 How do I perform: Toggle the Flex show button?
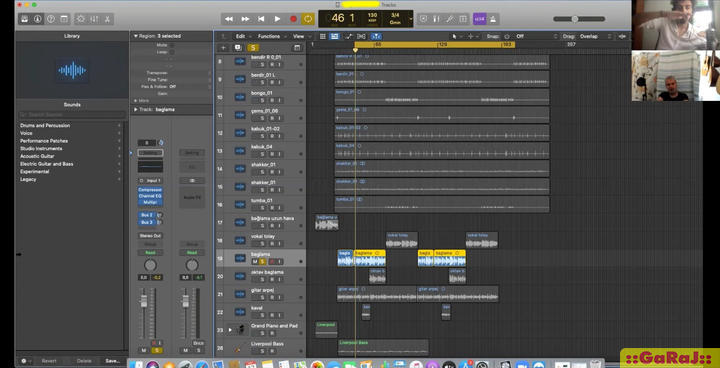(361, 36)
